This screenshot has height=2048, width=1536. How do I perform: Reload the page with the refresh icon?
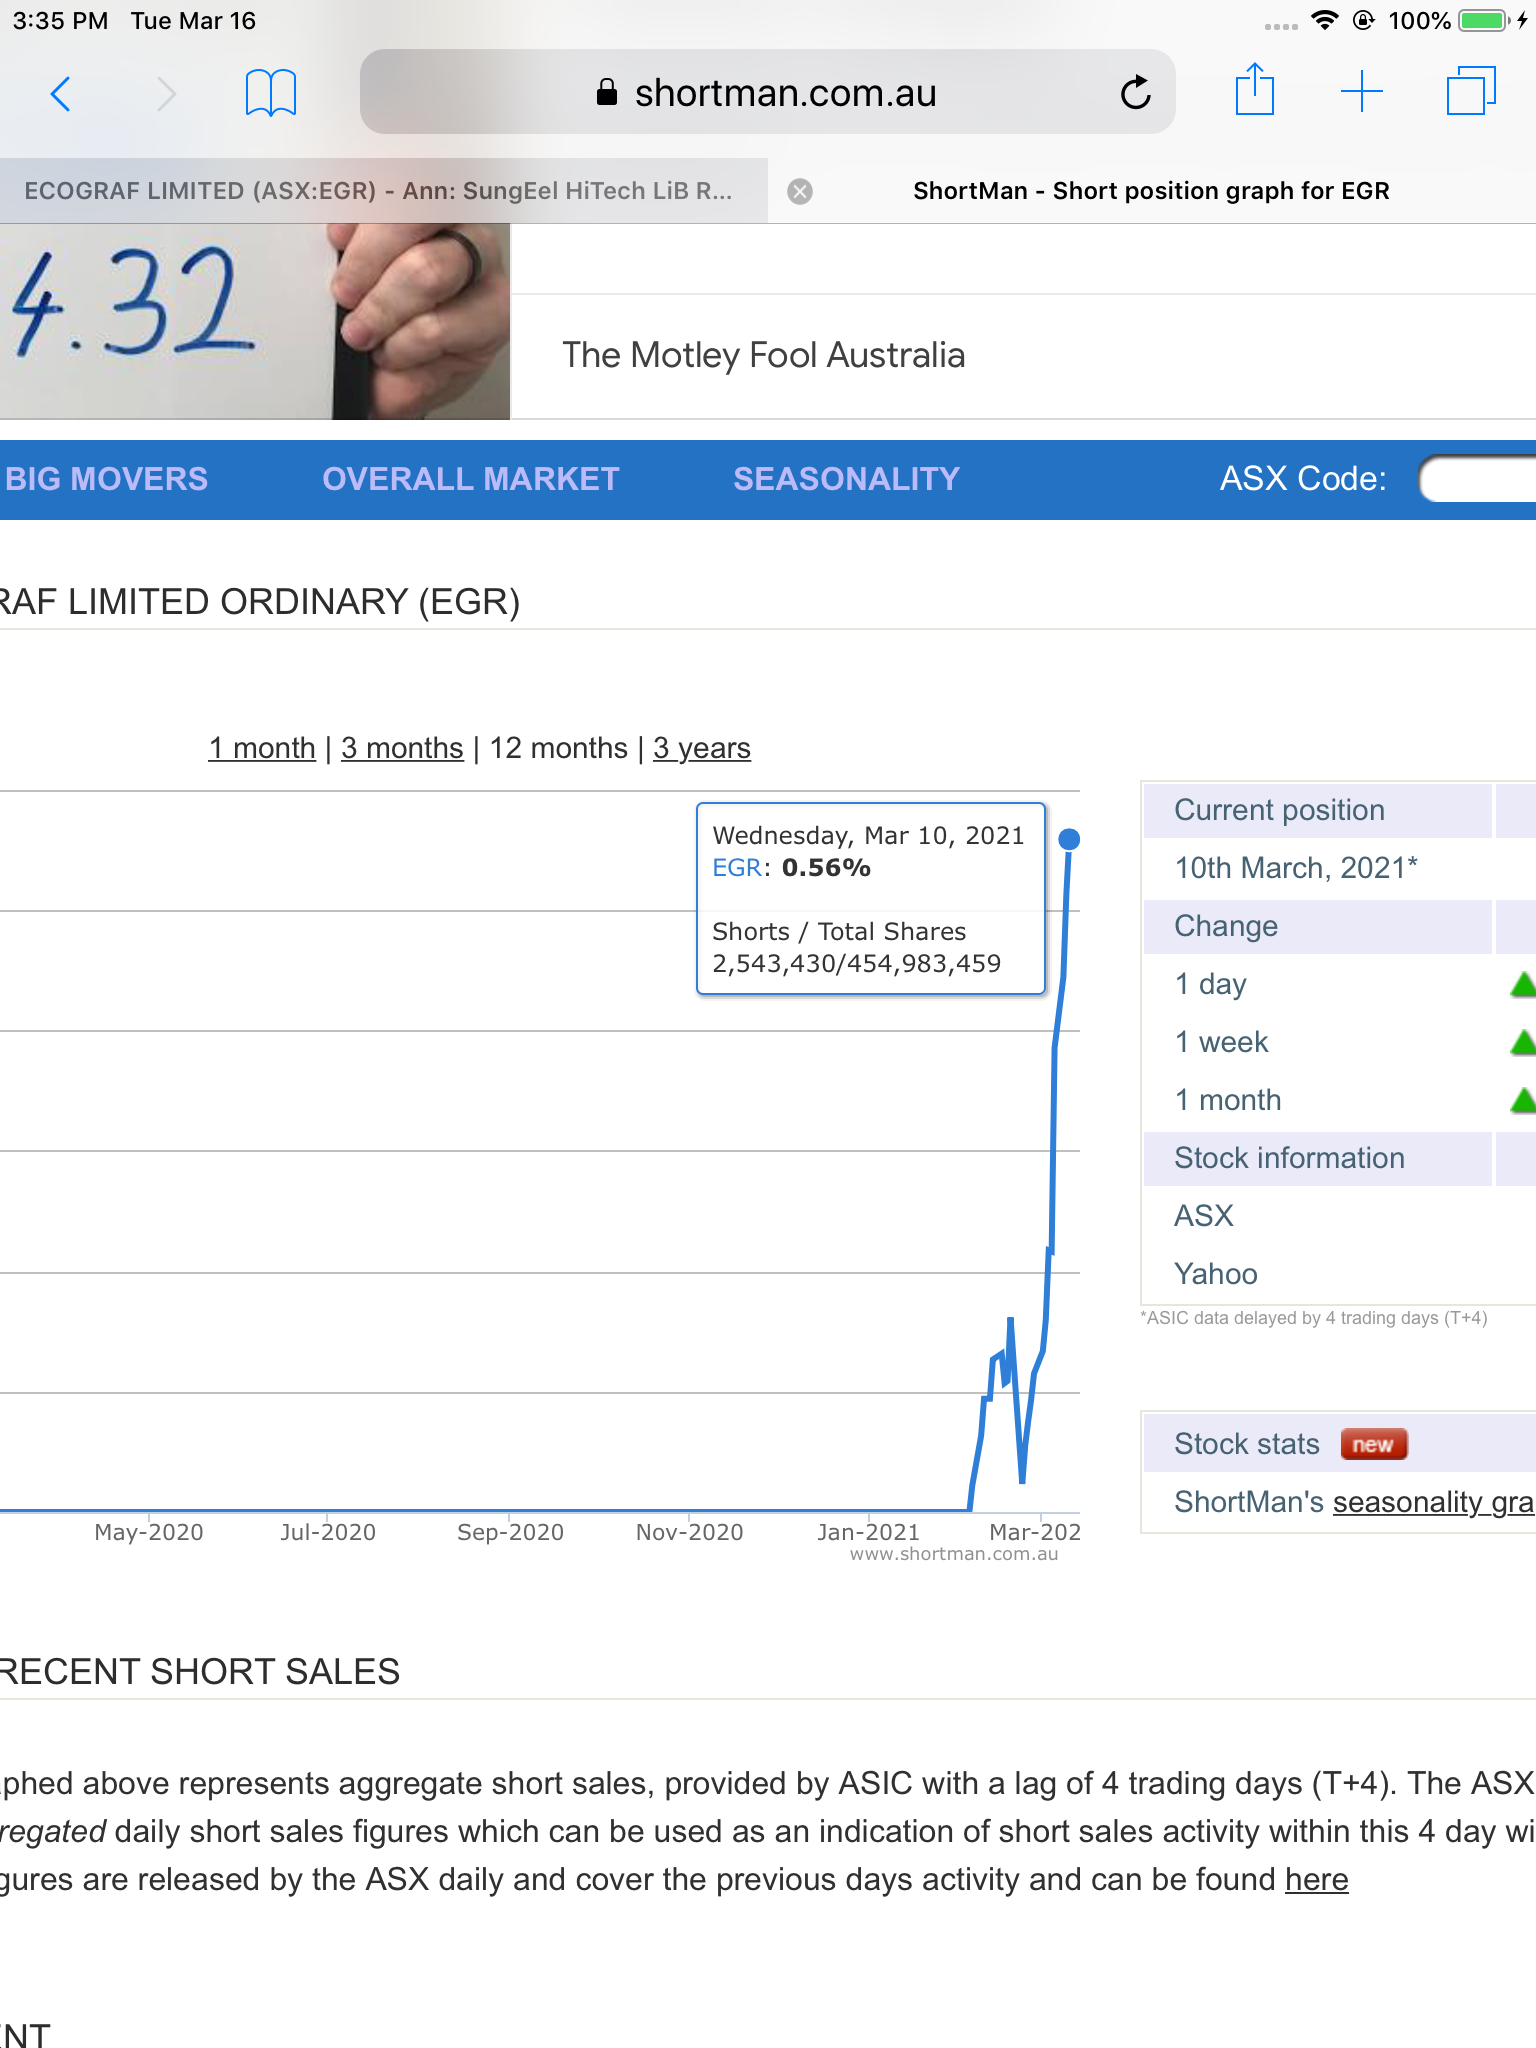1136,93
